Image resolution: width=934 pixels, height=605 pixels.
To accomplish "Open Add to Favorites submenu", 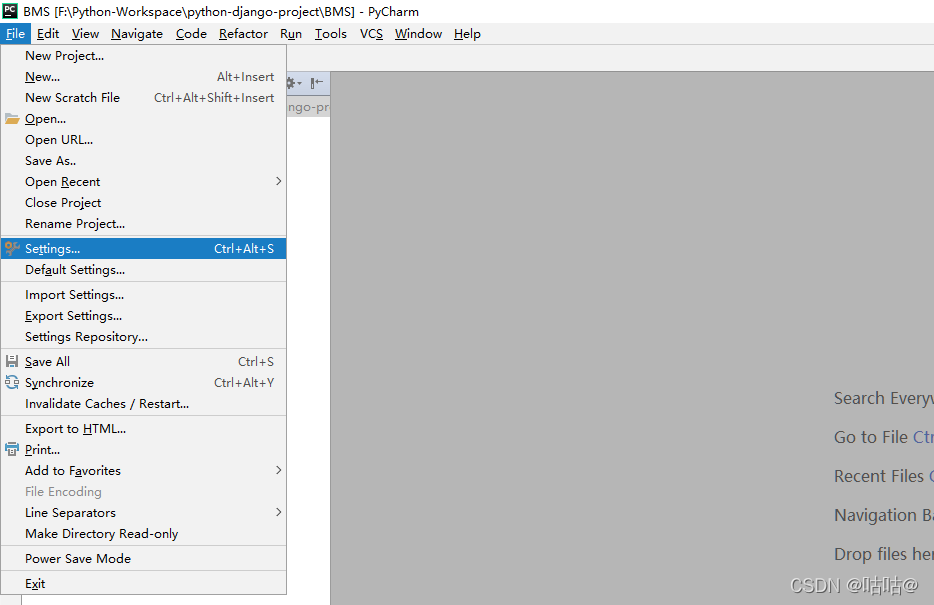I will pyautogui.click(x=144, y=470).
